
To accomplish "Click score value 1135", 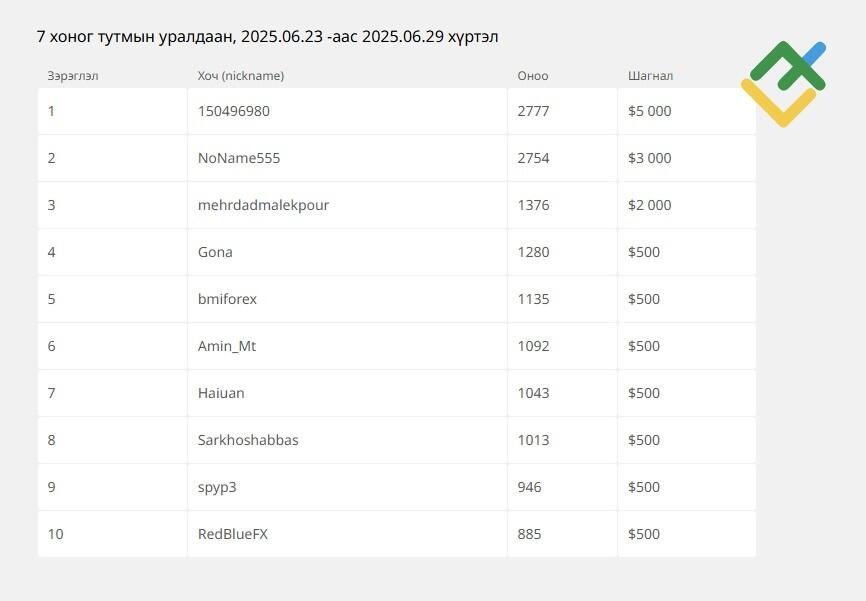I will pyautogui.click(x=533, y=299).
